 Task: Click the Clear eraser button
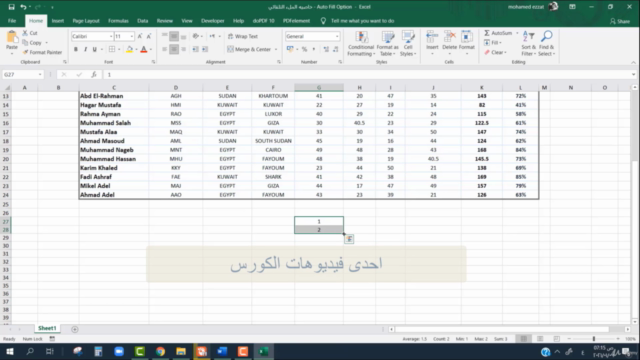tap(495, 53)
